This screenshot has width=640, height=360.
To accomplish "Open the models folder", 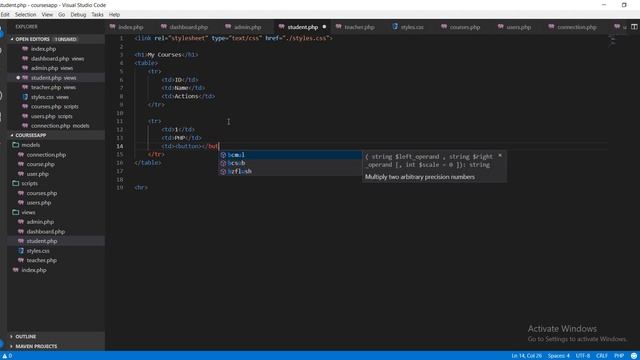I will pyautogui.click(x=31, y=145).
